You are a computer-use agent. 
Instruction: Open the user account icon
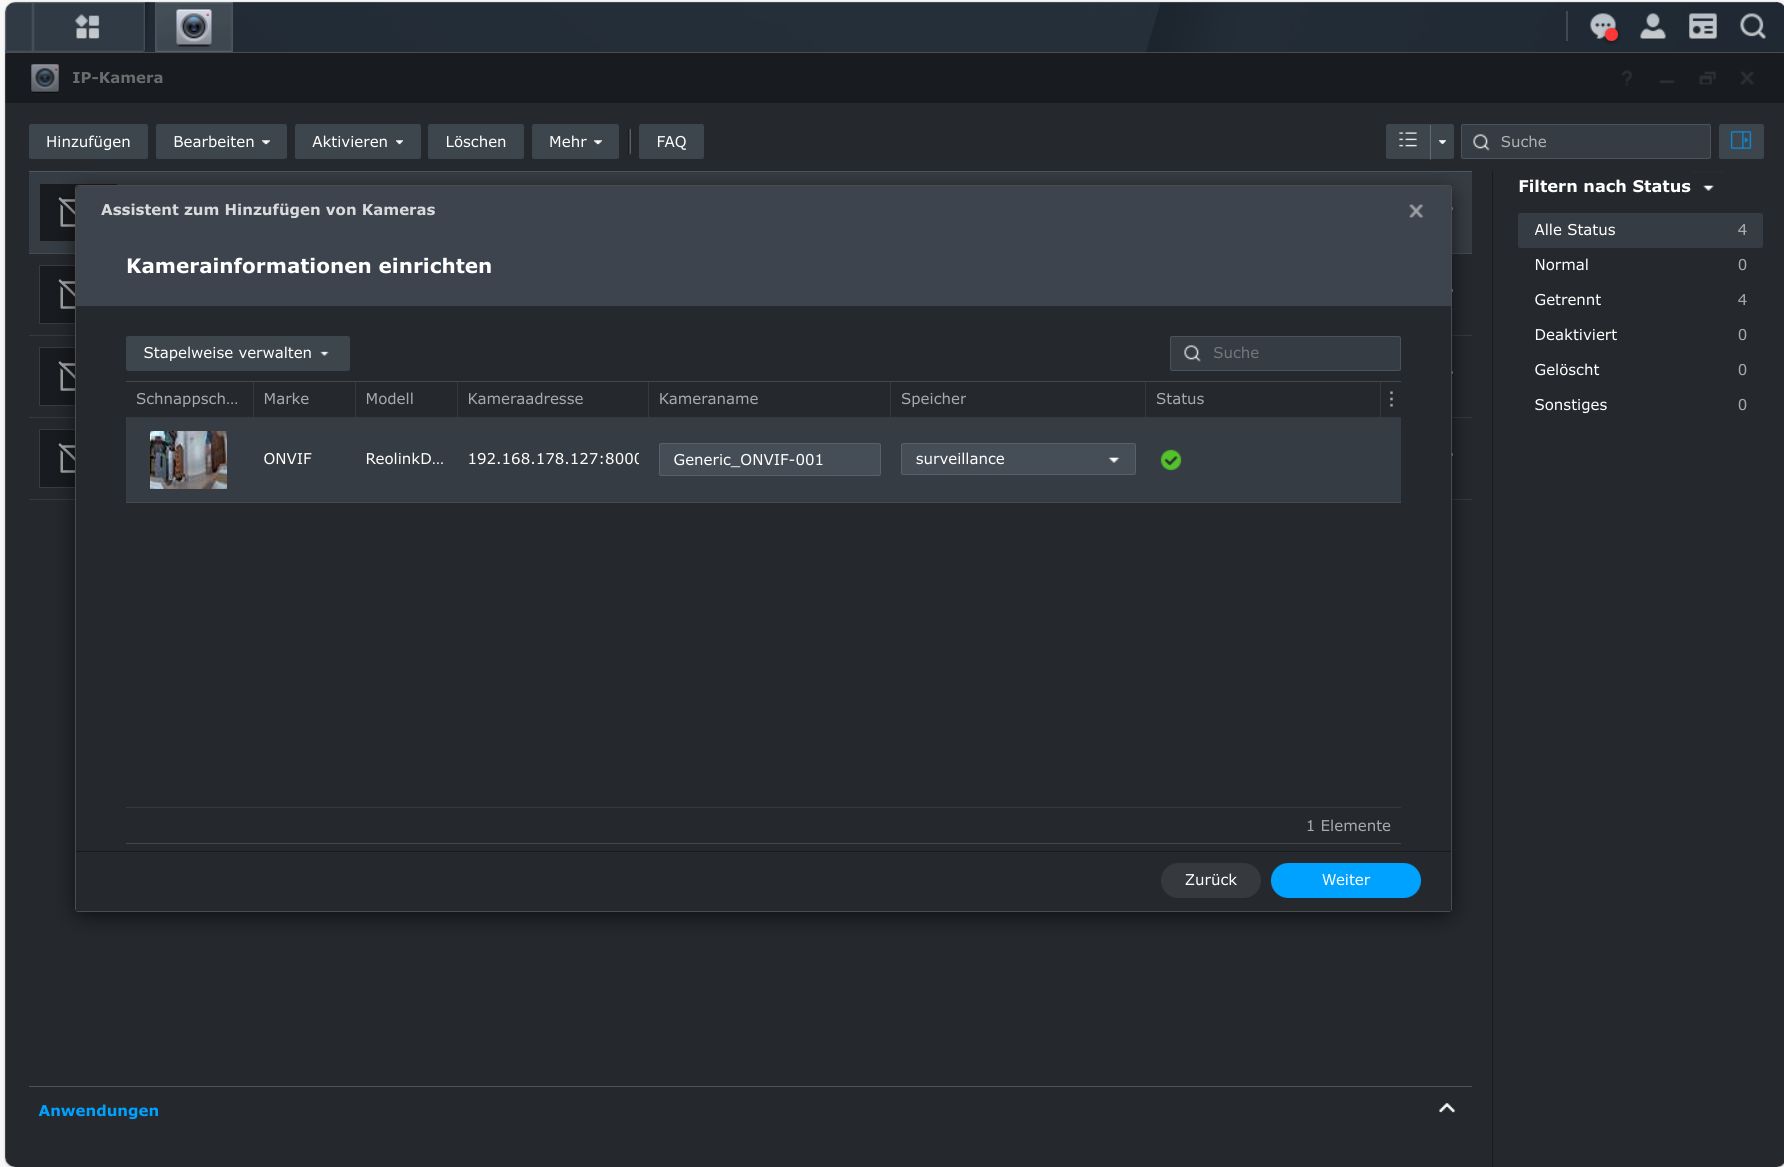1653,27
